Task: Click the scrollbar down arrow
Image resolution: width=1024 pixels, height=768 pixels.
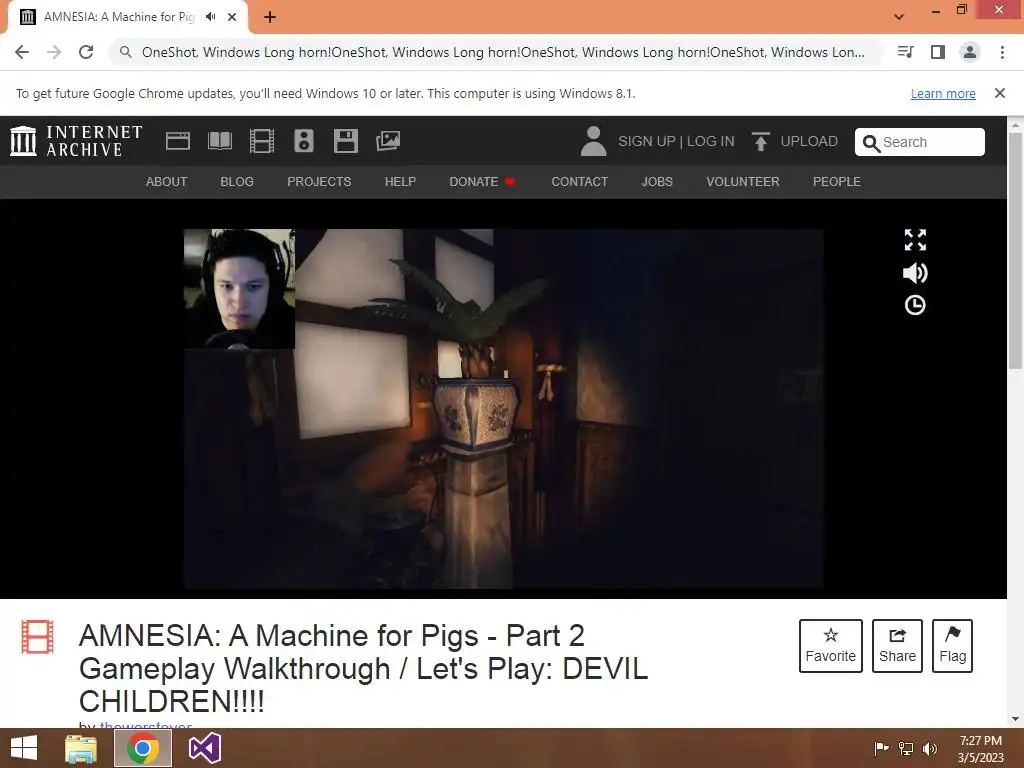Action: point(1015,719)
